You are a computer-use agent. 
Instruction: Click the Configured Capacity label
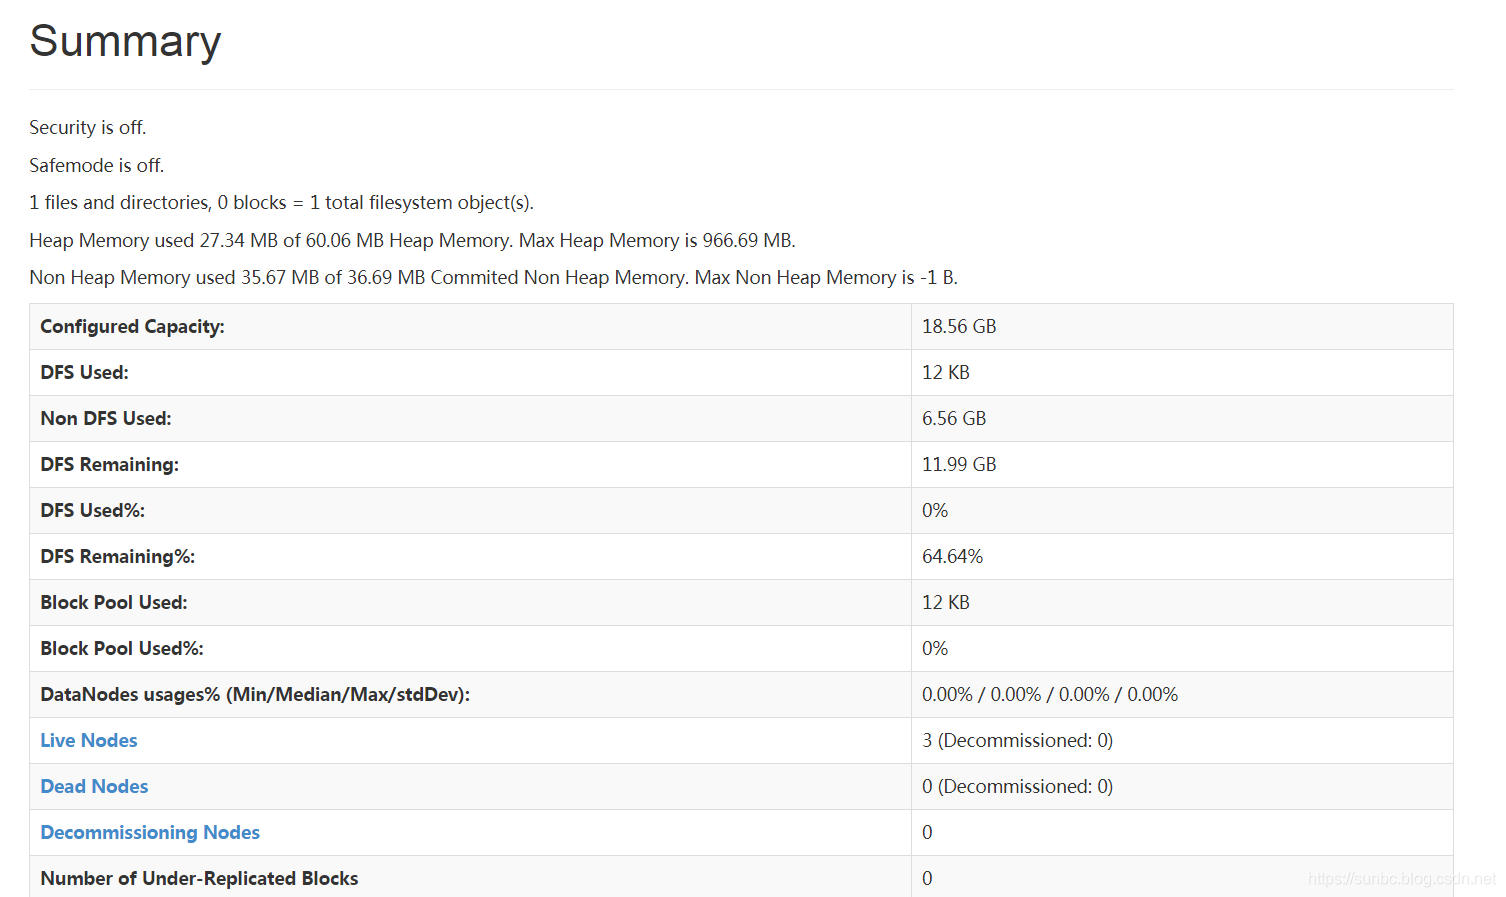[x=132, y=326]
